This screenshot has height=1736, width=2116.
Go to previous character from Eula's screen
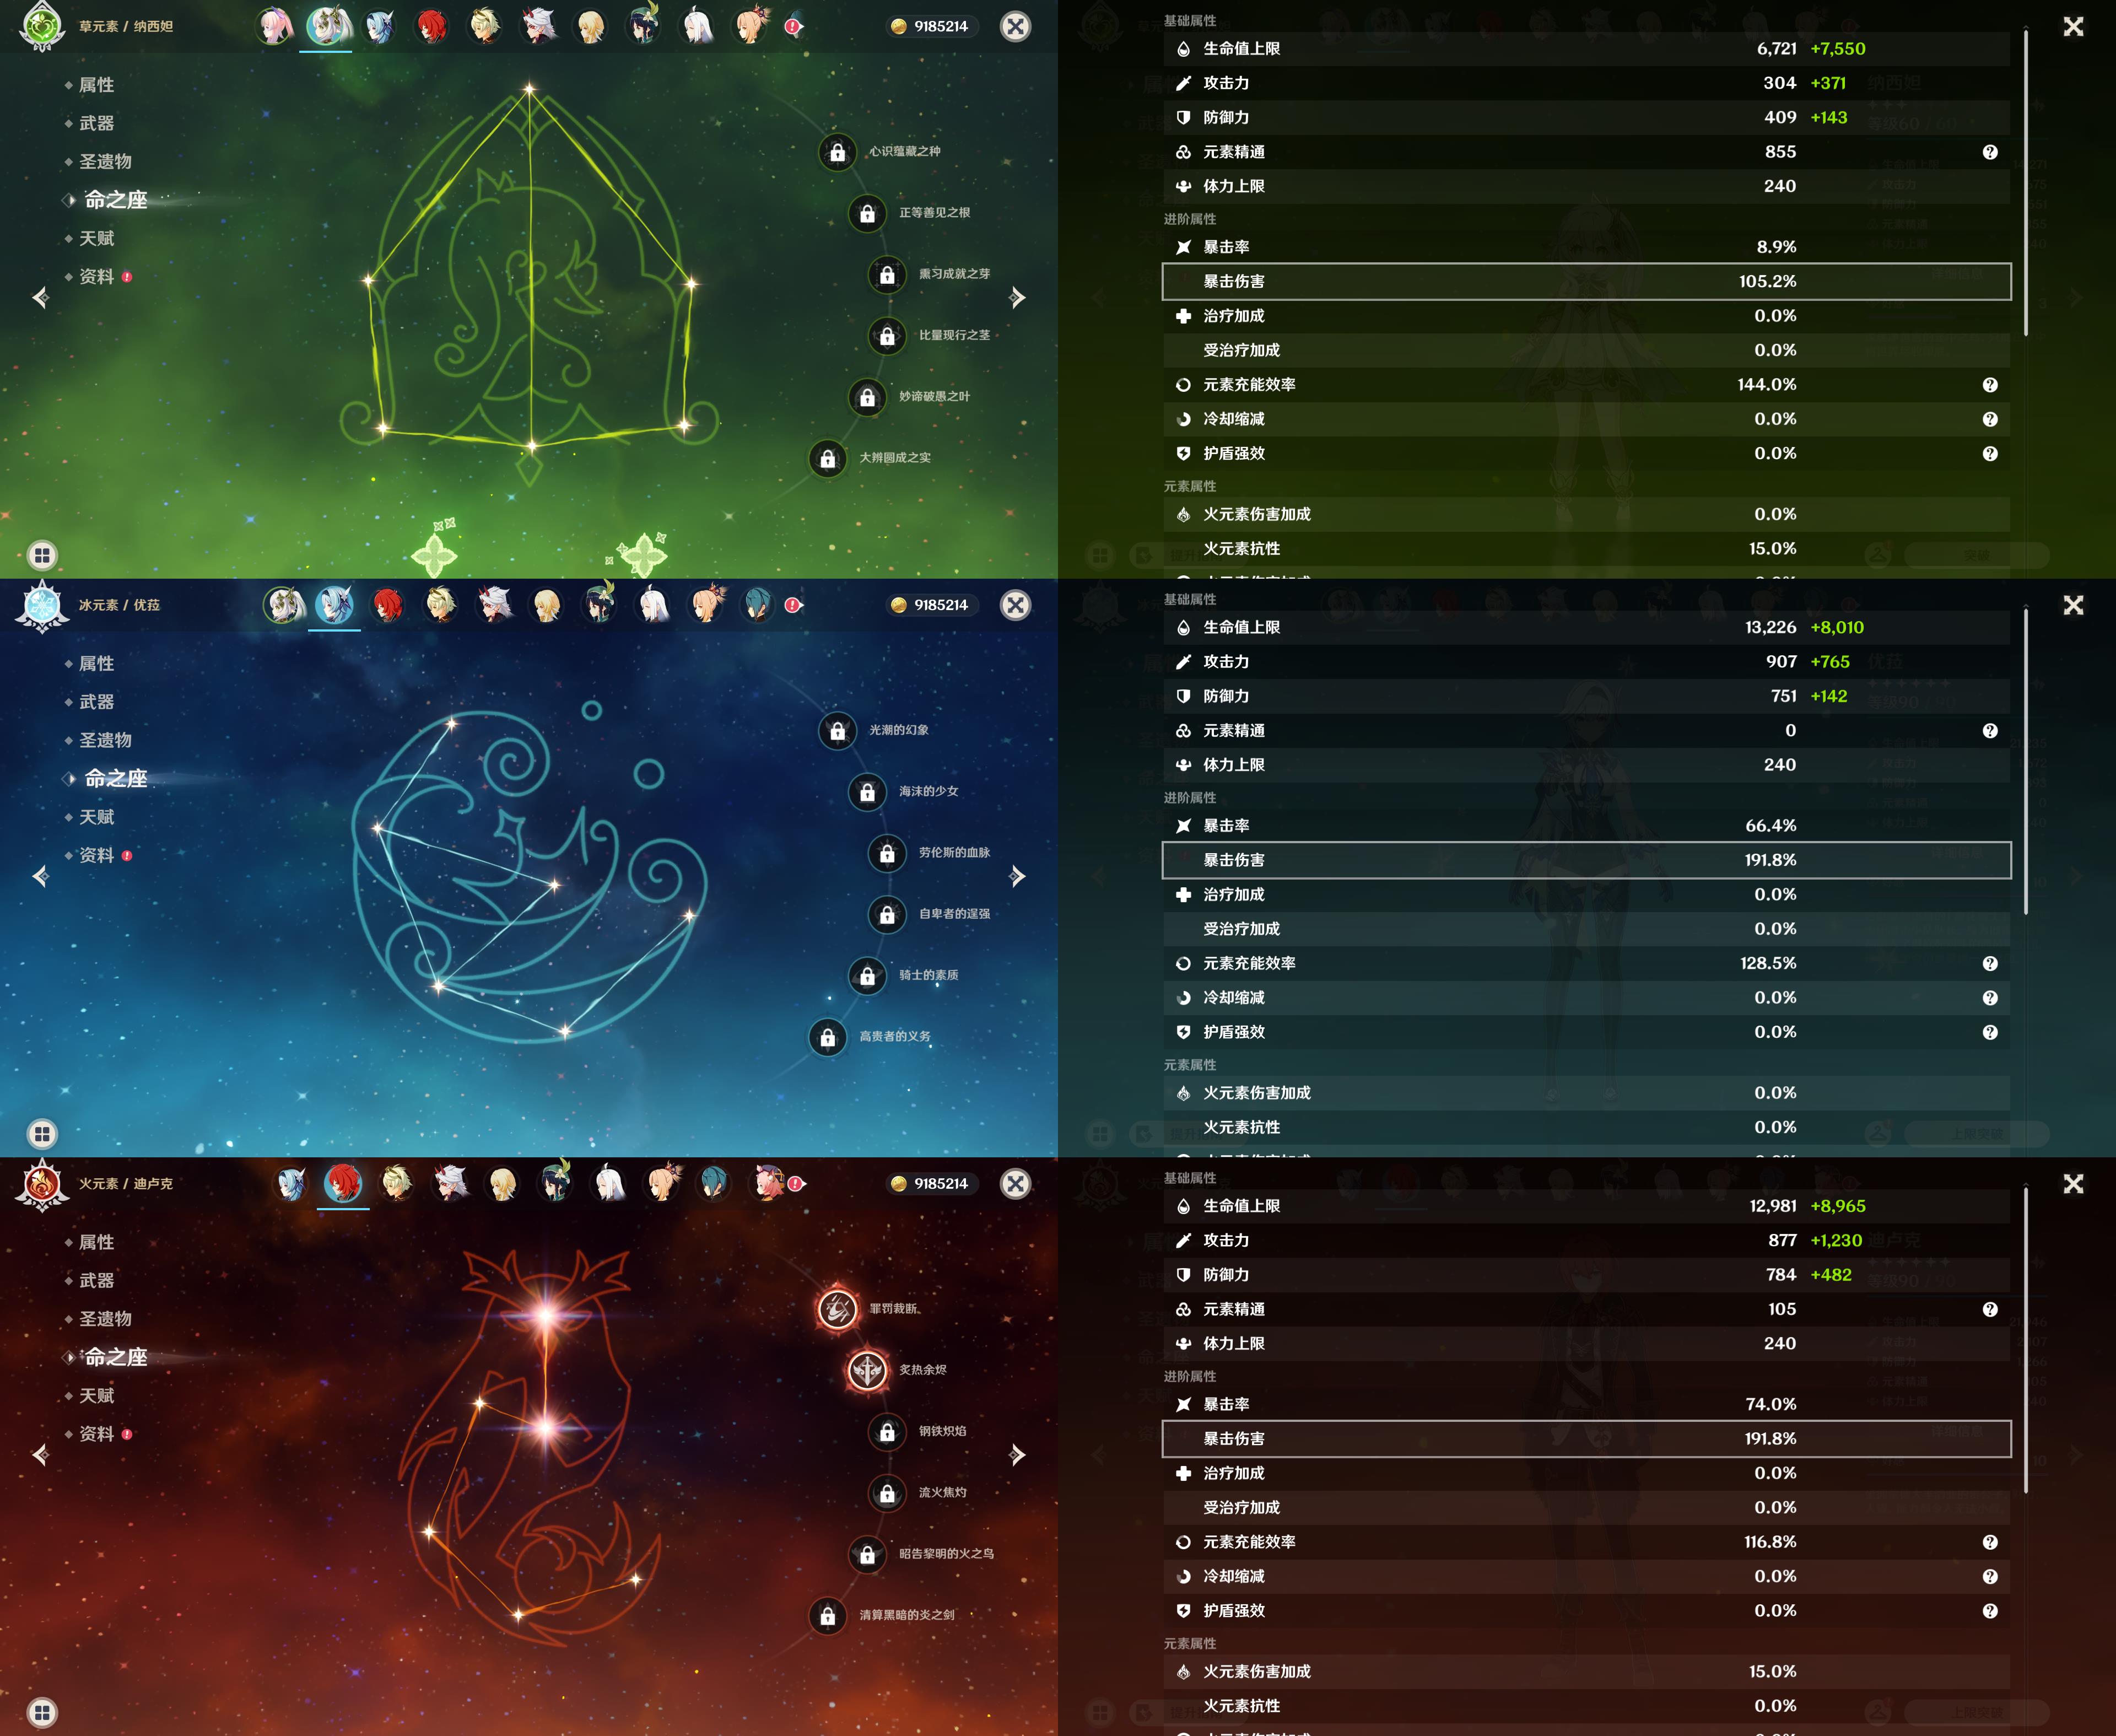(41, 876)
